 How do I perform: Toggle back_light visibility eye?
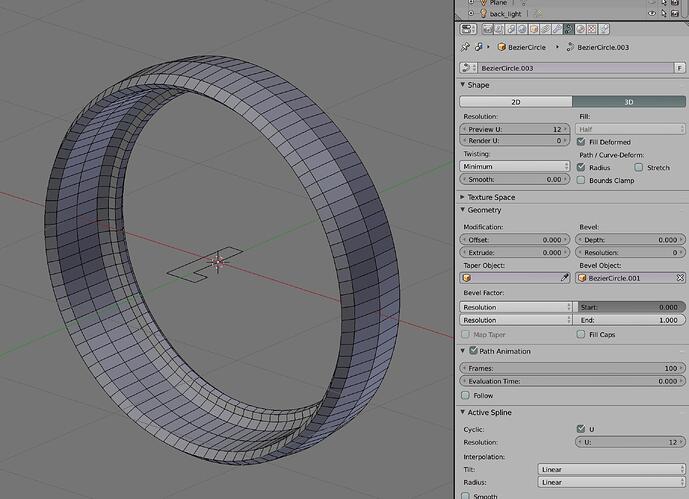coord(652,14)
